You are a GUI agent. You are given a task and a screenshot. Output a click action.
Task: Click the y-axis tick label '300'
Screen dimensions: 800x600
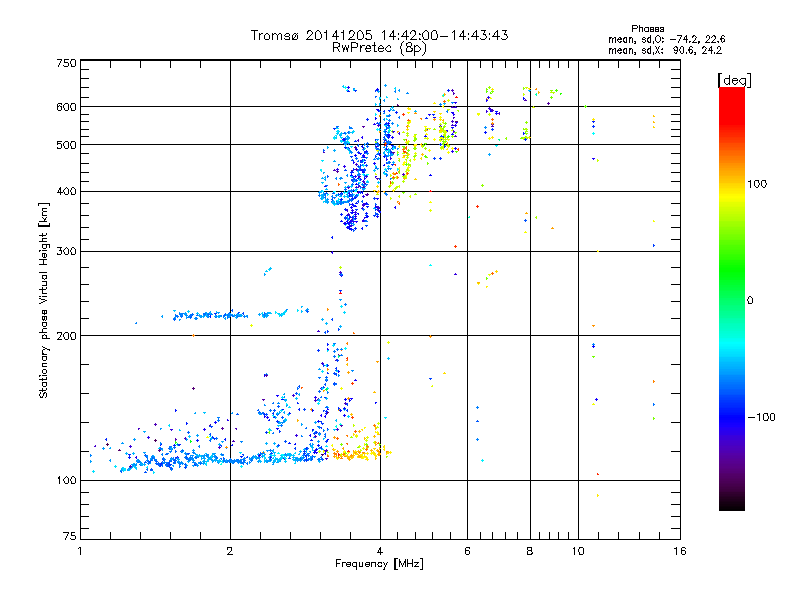[67, 252]
